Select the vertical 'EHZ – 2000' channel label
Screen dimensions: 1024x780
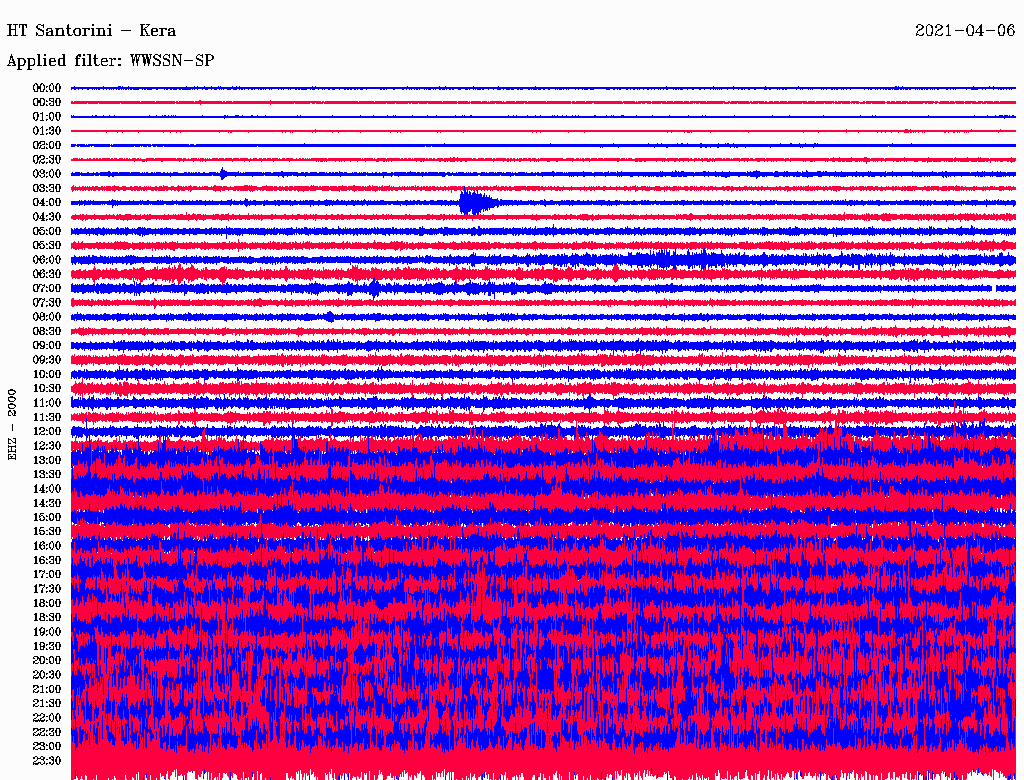(x=12, y=425)
